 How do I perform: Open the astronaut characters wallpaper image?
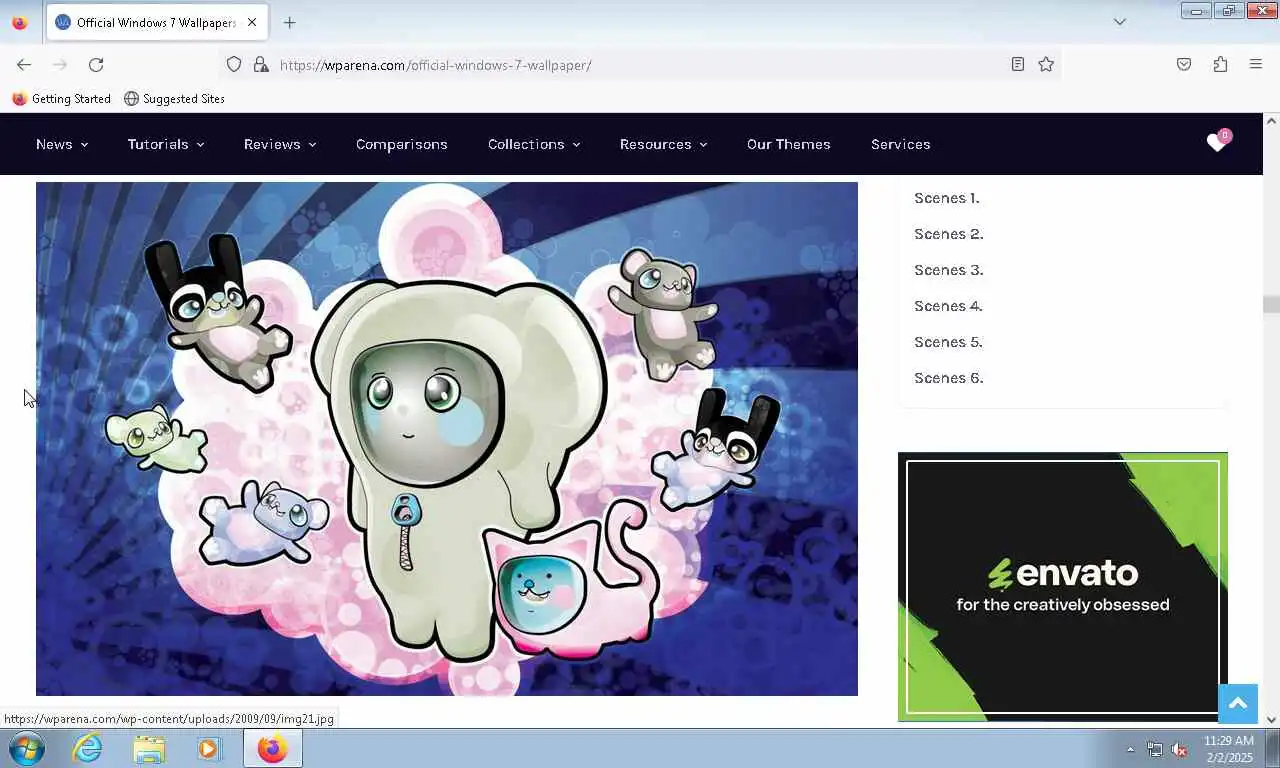click(x=447, y=438)
